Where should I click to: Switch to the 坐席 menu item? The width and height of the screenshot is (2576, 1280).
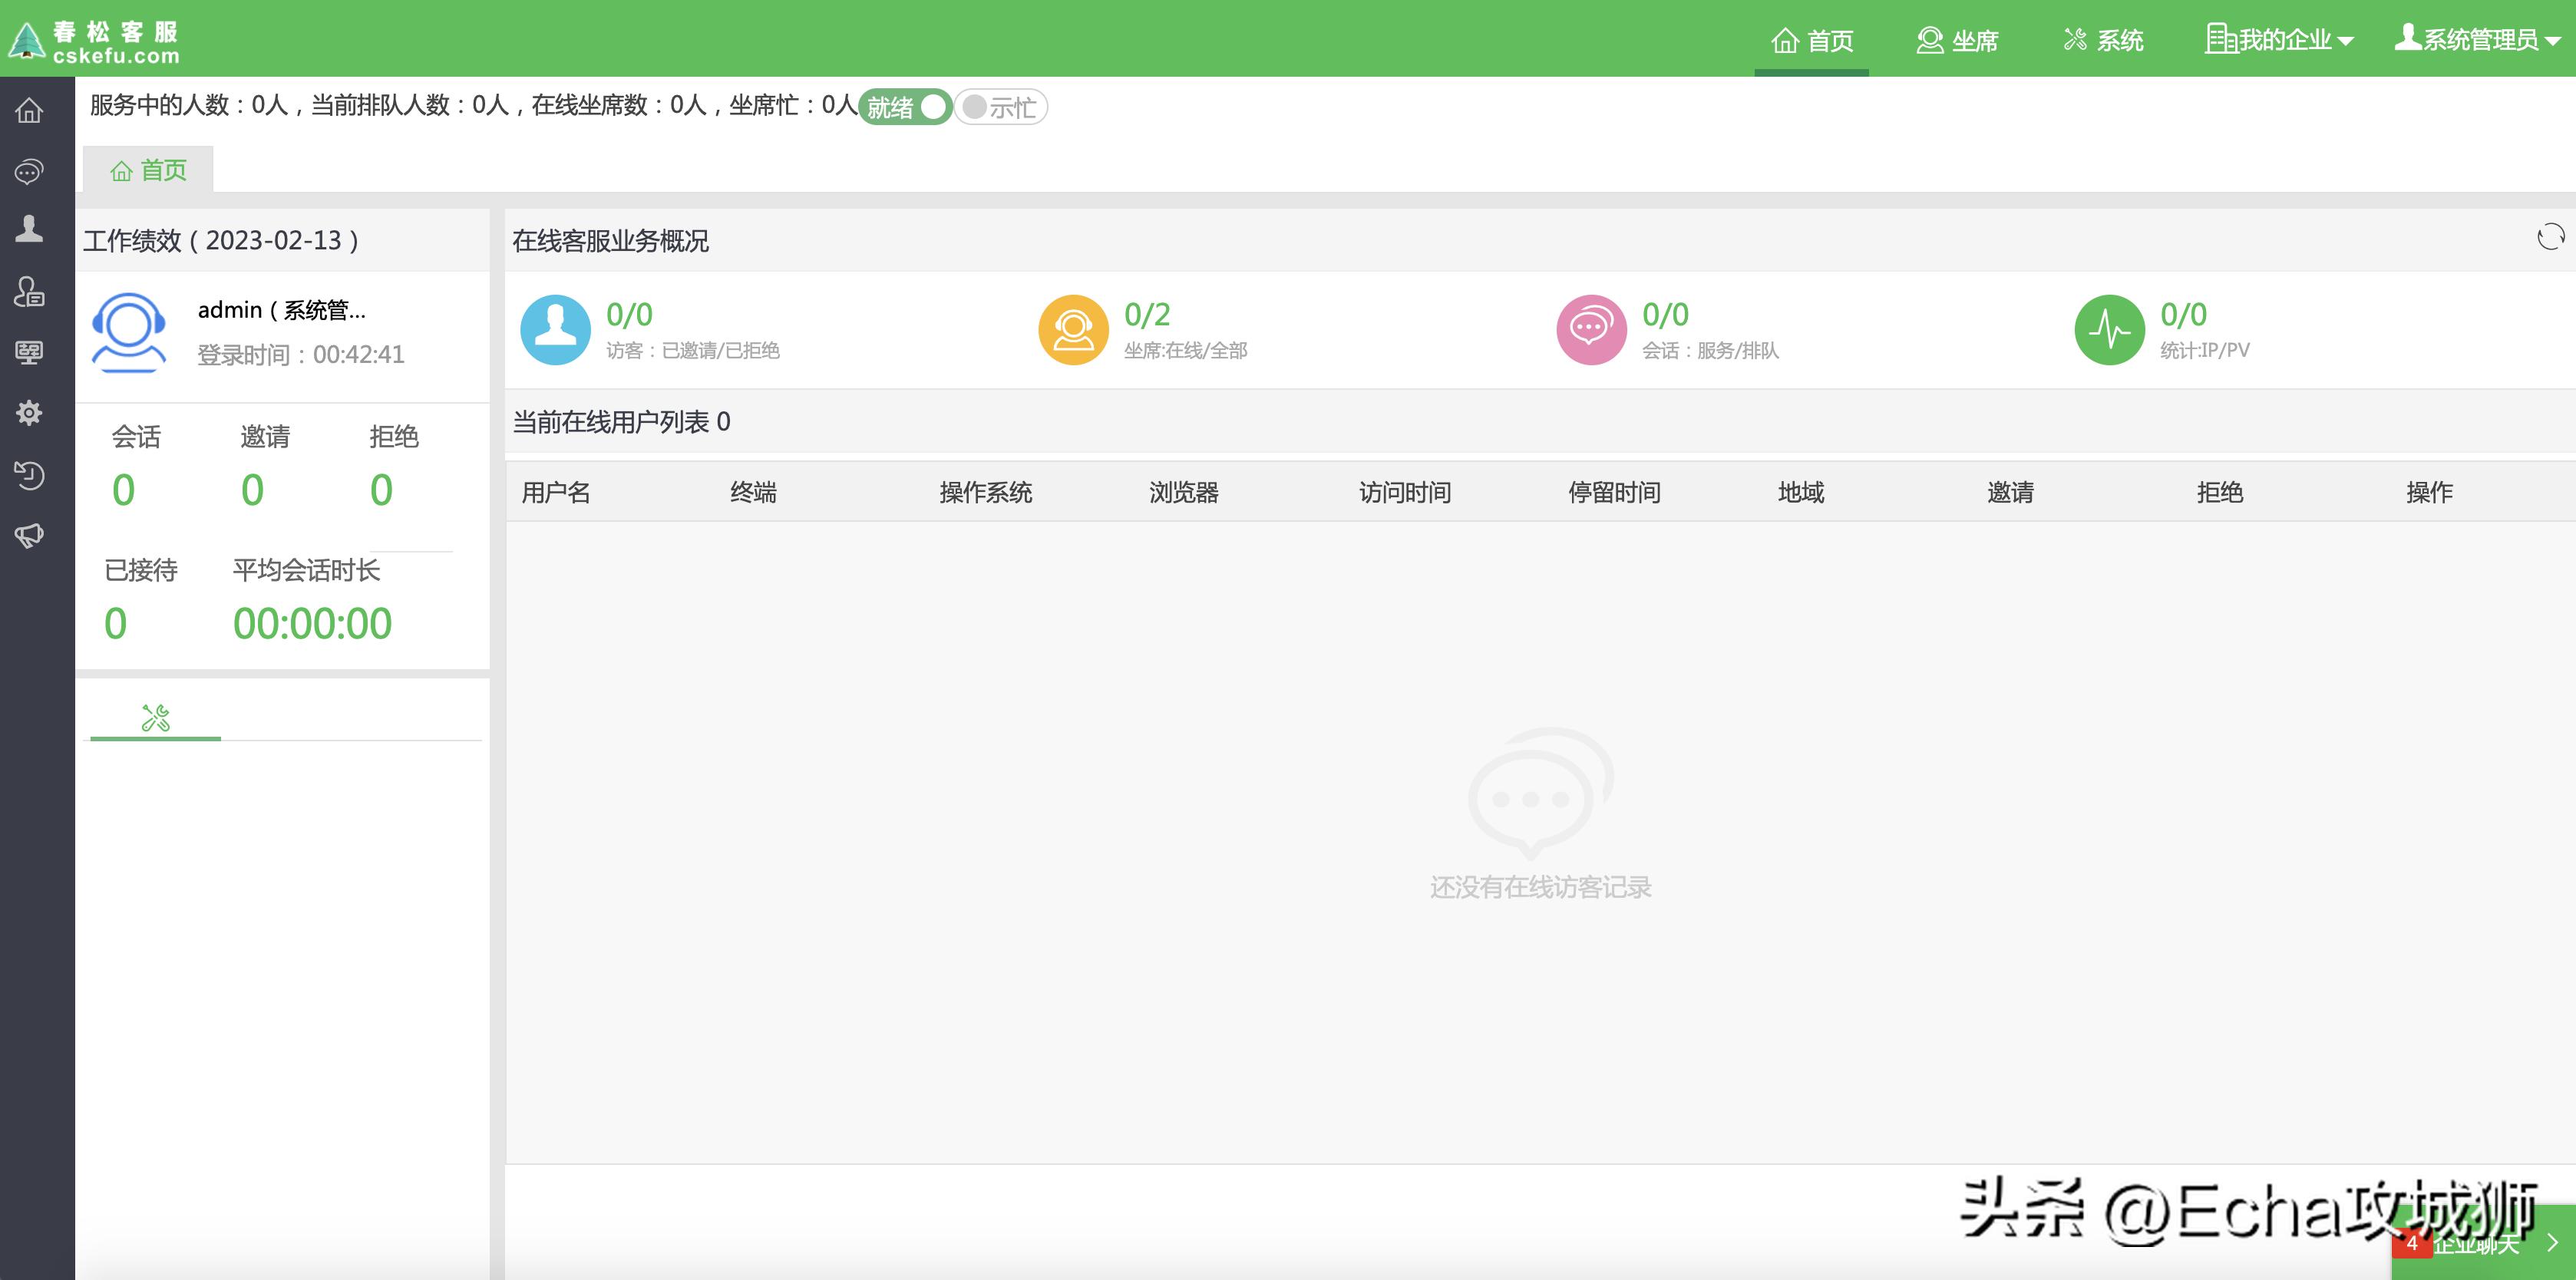pyautogui.click(x=1957, y=40)
